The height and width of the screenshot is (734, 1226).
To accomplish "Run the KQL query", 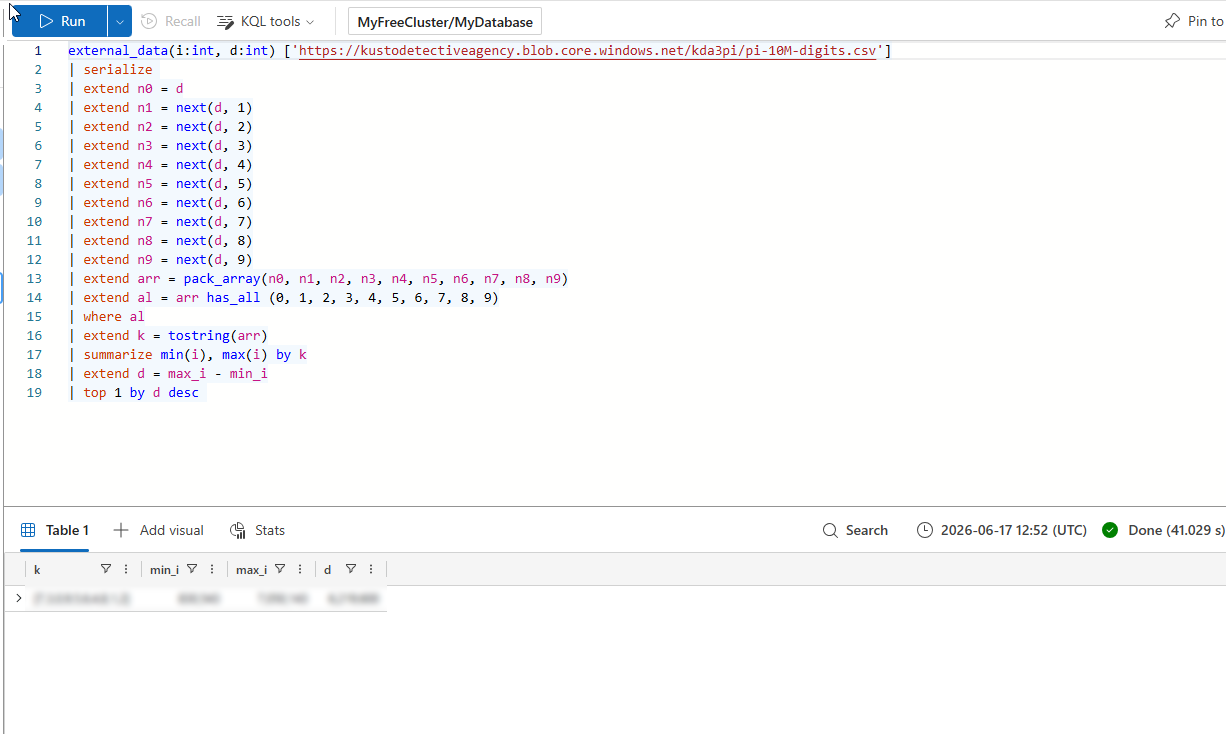I will [60, 21].
